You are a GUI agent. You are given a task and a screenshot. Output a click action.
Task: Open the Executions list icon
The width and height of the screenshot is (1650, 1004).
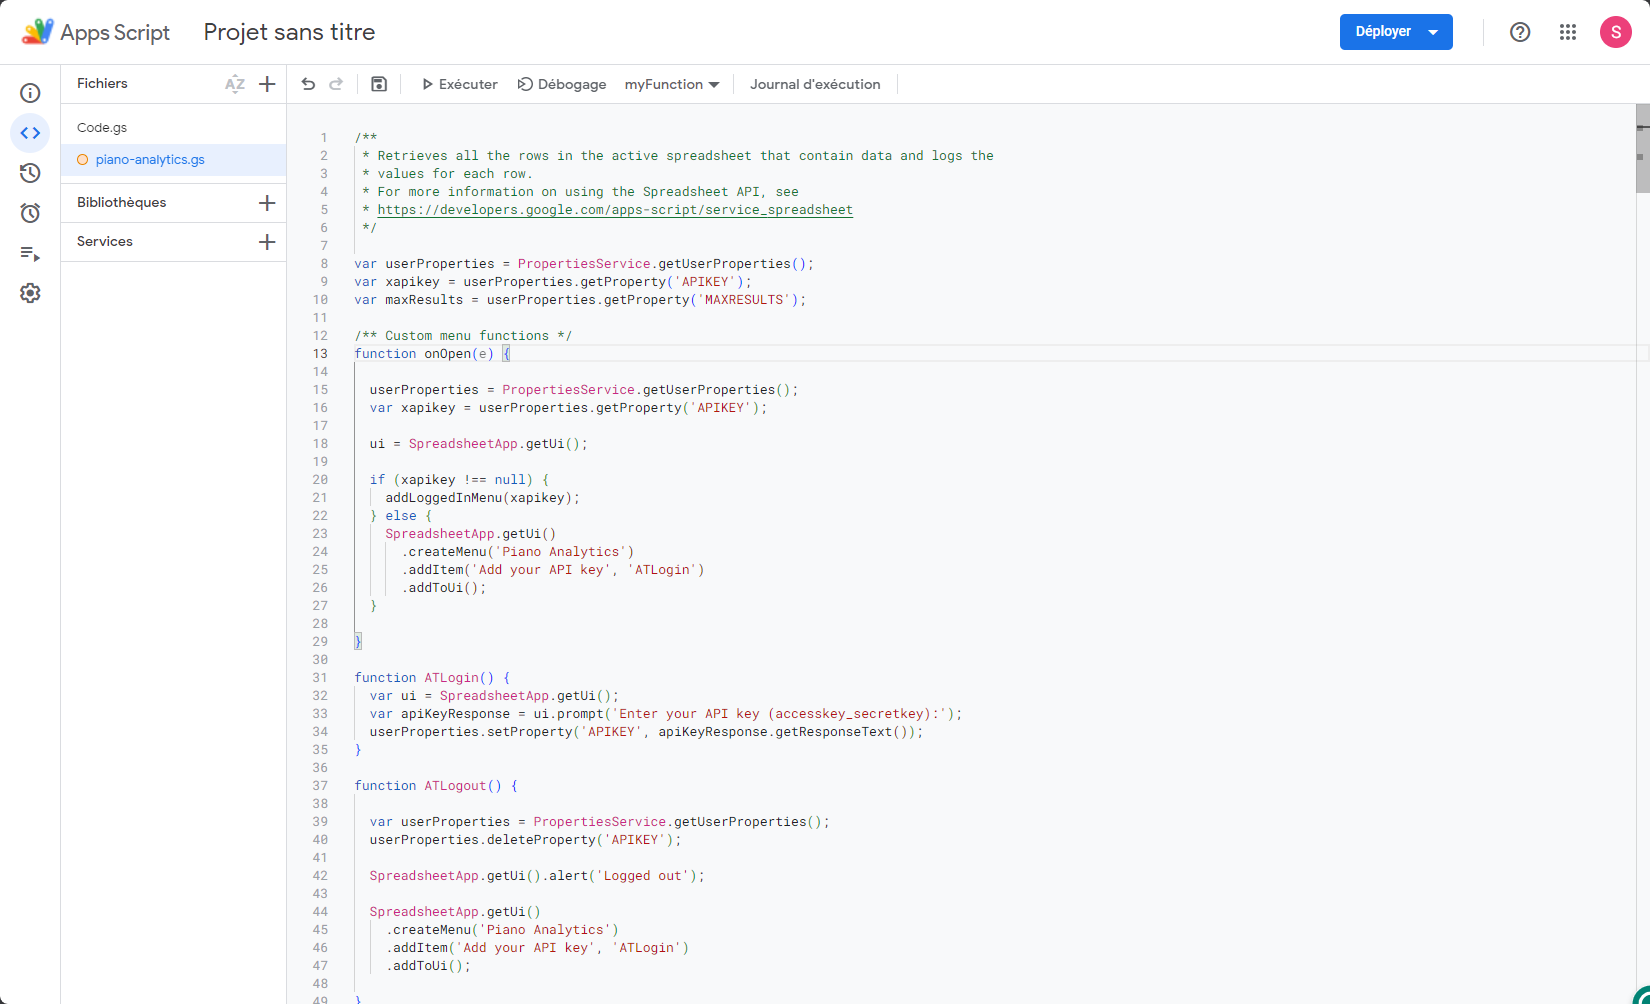(30, 254)
